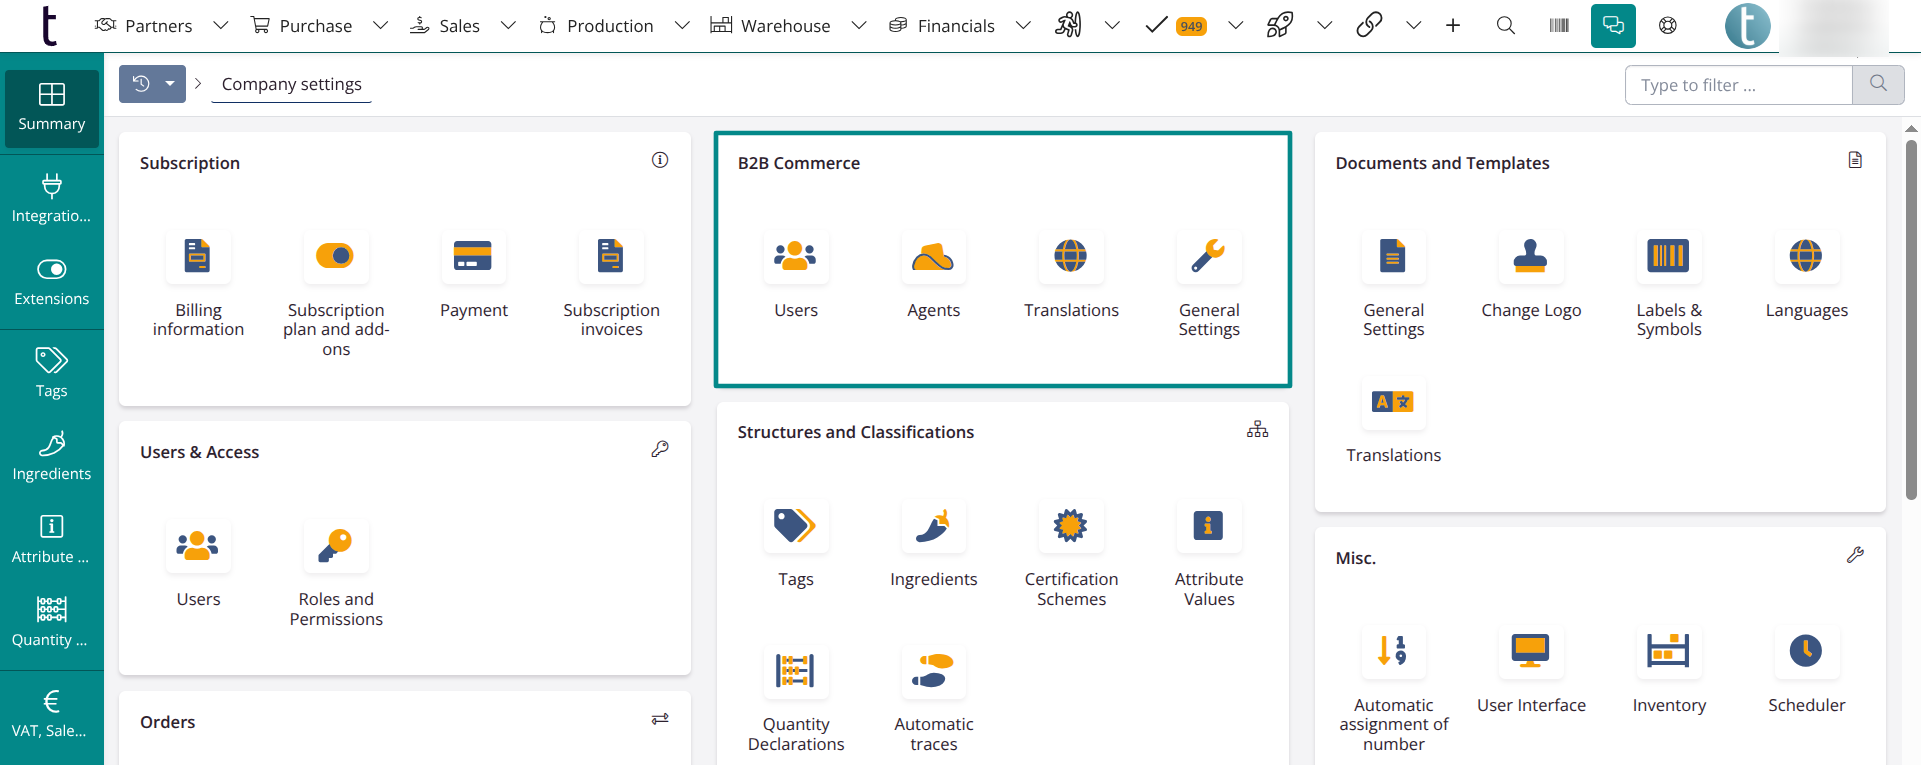Open the chat messages icon in header
The height and width of the screenshot is (765, 1921).
tap(1613, 26)
